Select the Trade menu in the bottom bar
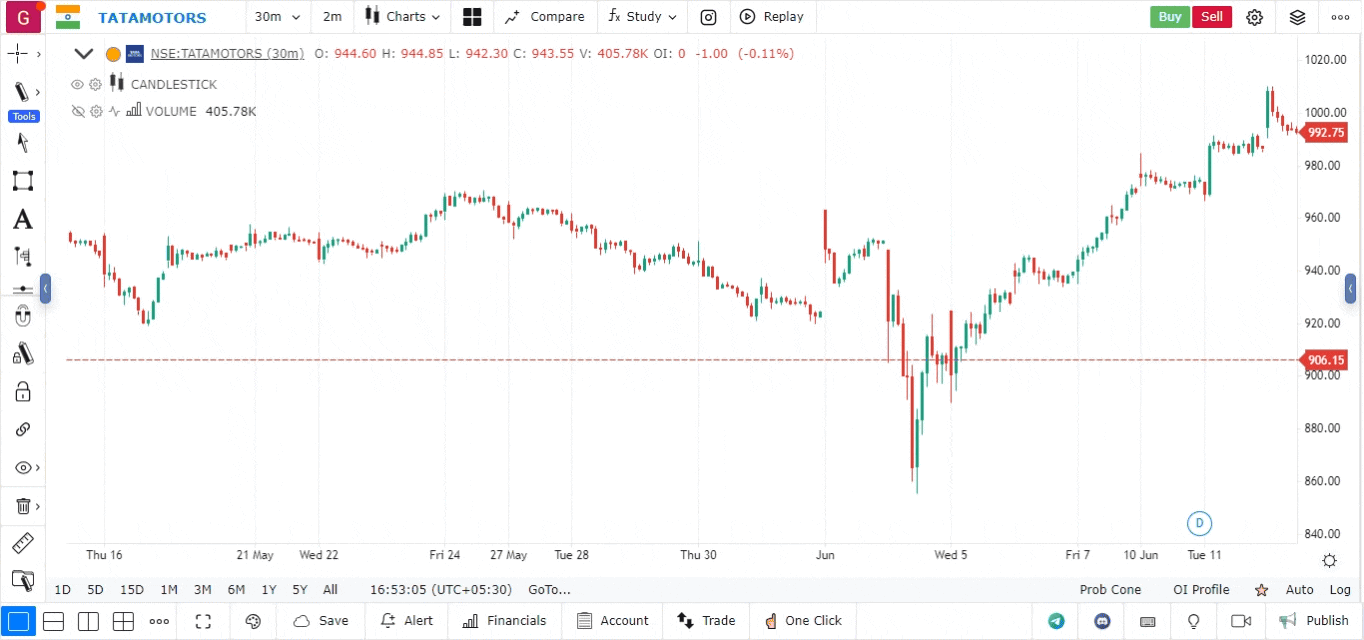The image size is (1364, 640). click(707, 621)
